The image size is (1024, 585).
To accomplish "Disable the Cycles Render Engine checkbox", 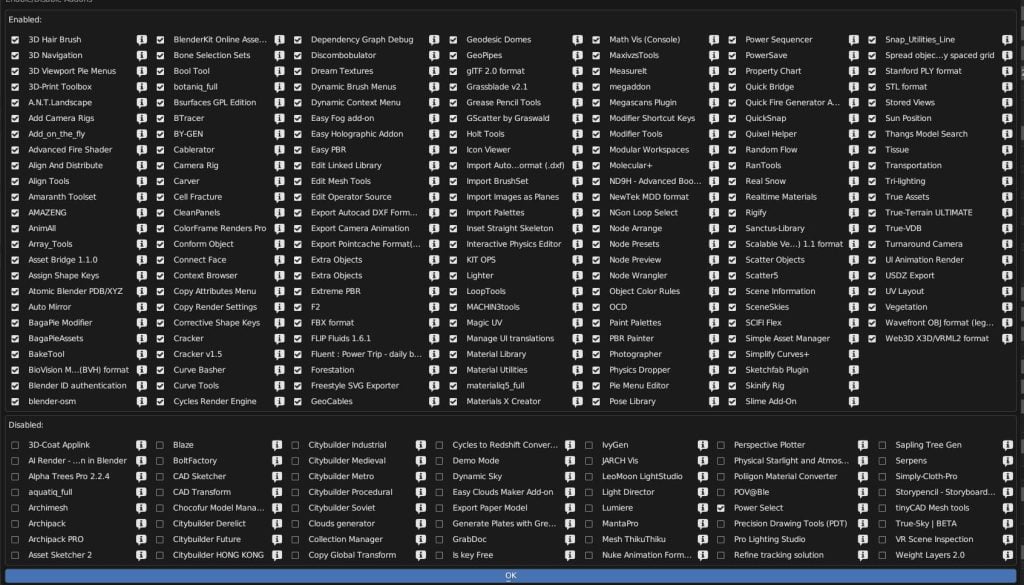I will 160,402.
